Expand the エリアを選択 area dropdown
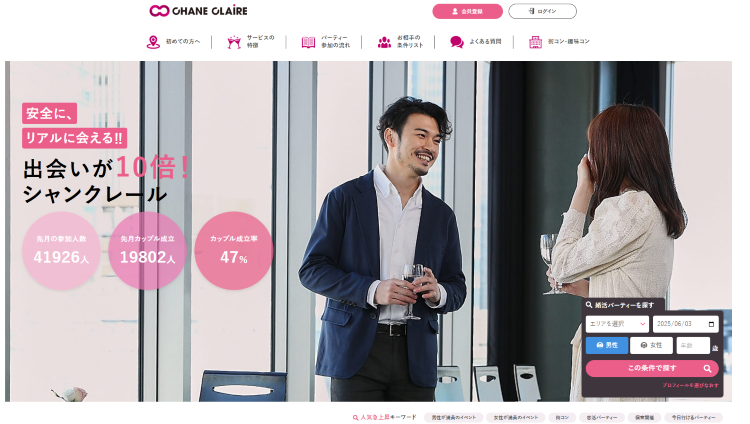 point(617,324)
